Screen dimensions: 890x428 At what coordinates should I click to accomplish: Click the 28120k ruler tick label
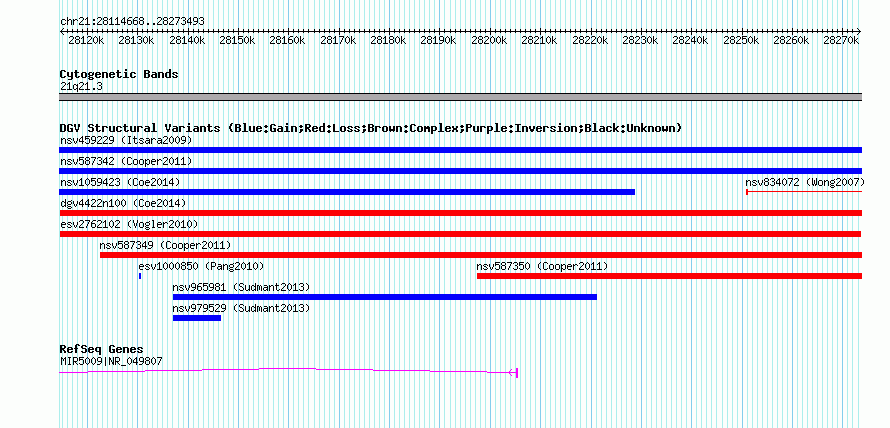[x=86, y=41]
